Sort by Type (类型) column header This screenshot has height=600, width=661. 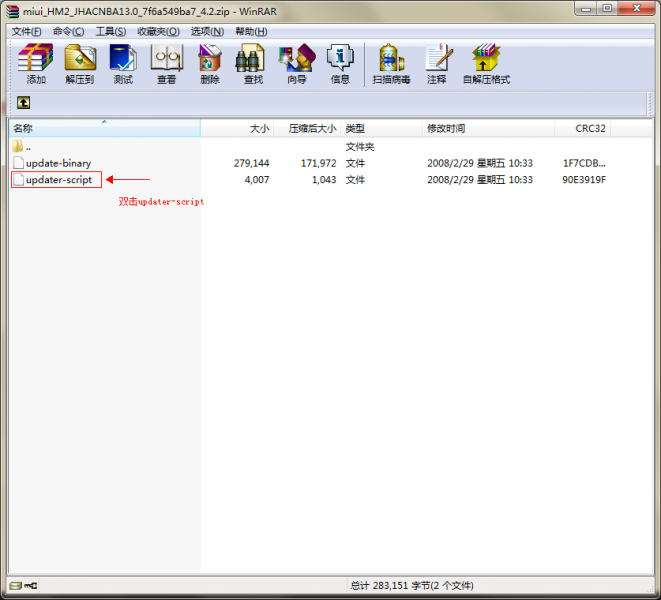pyautogui.click(x=382, y=128)
